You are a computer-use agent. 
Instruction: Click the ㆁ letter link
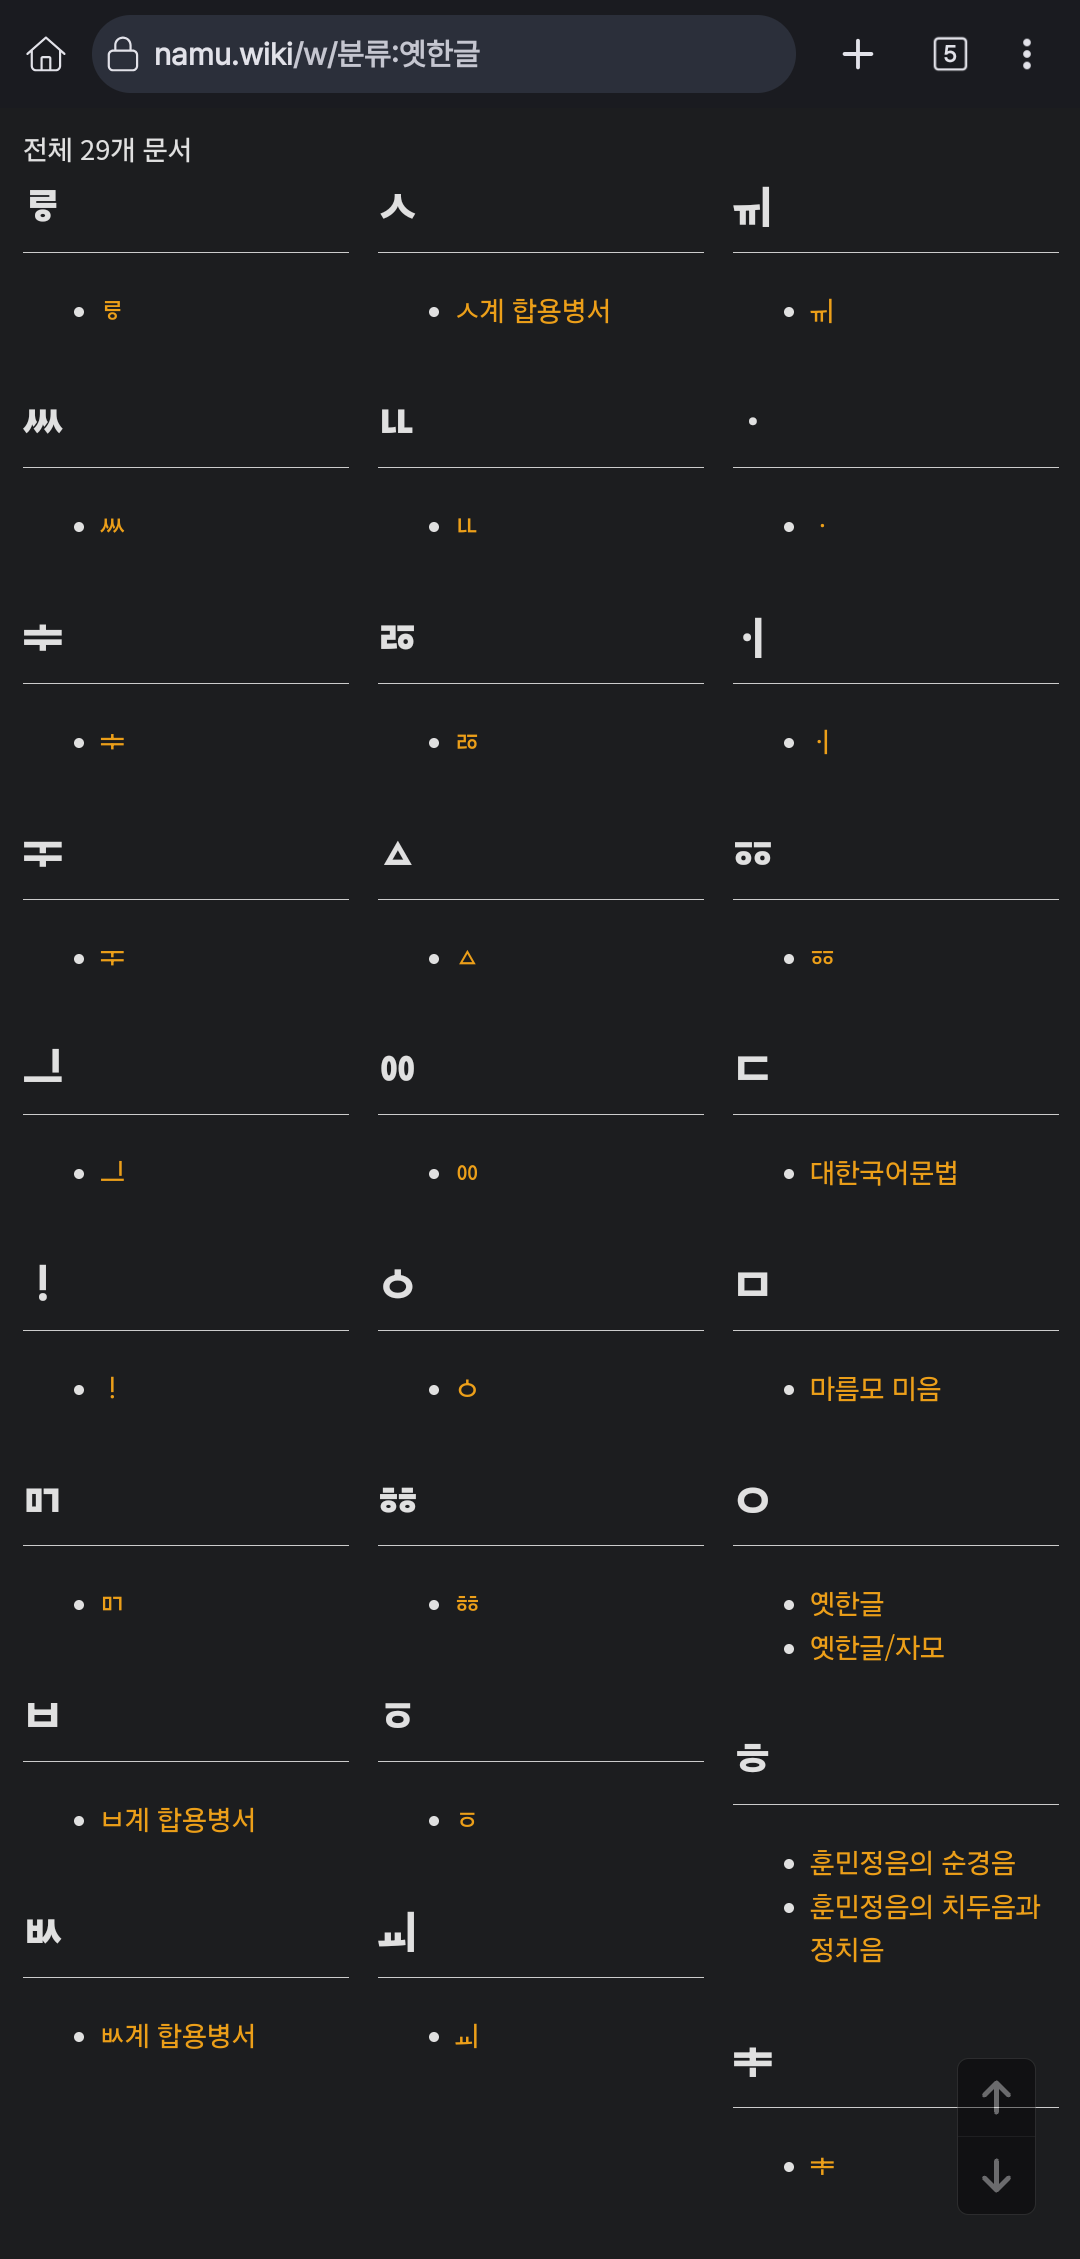[x=467, y=1389]
